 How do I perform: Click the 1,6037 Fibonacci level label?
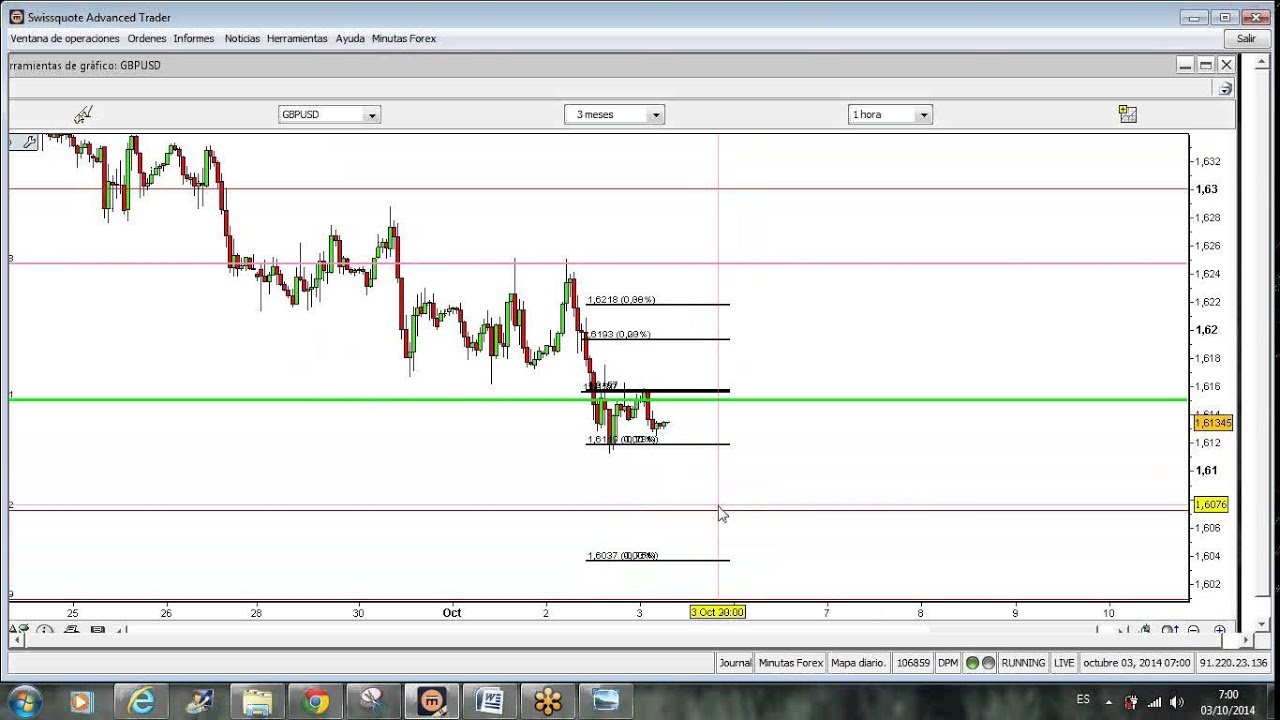(x=622, y=555)
